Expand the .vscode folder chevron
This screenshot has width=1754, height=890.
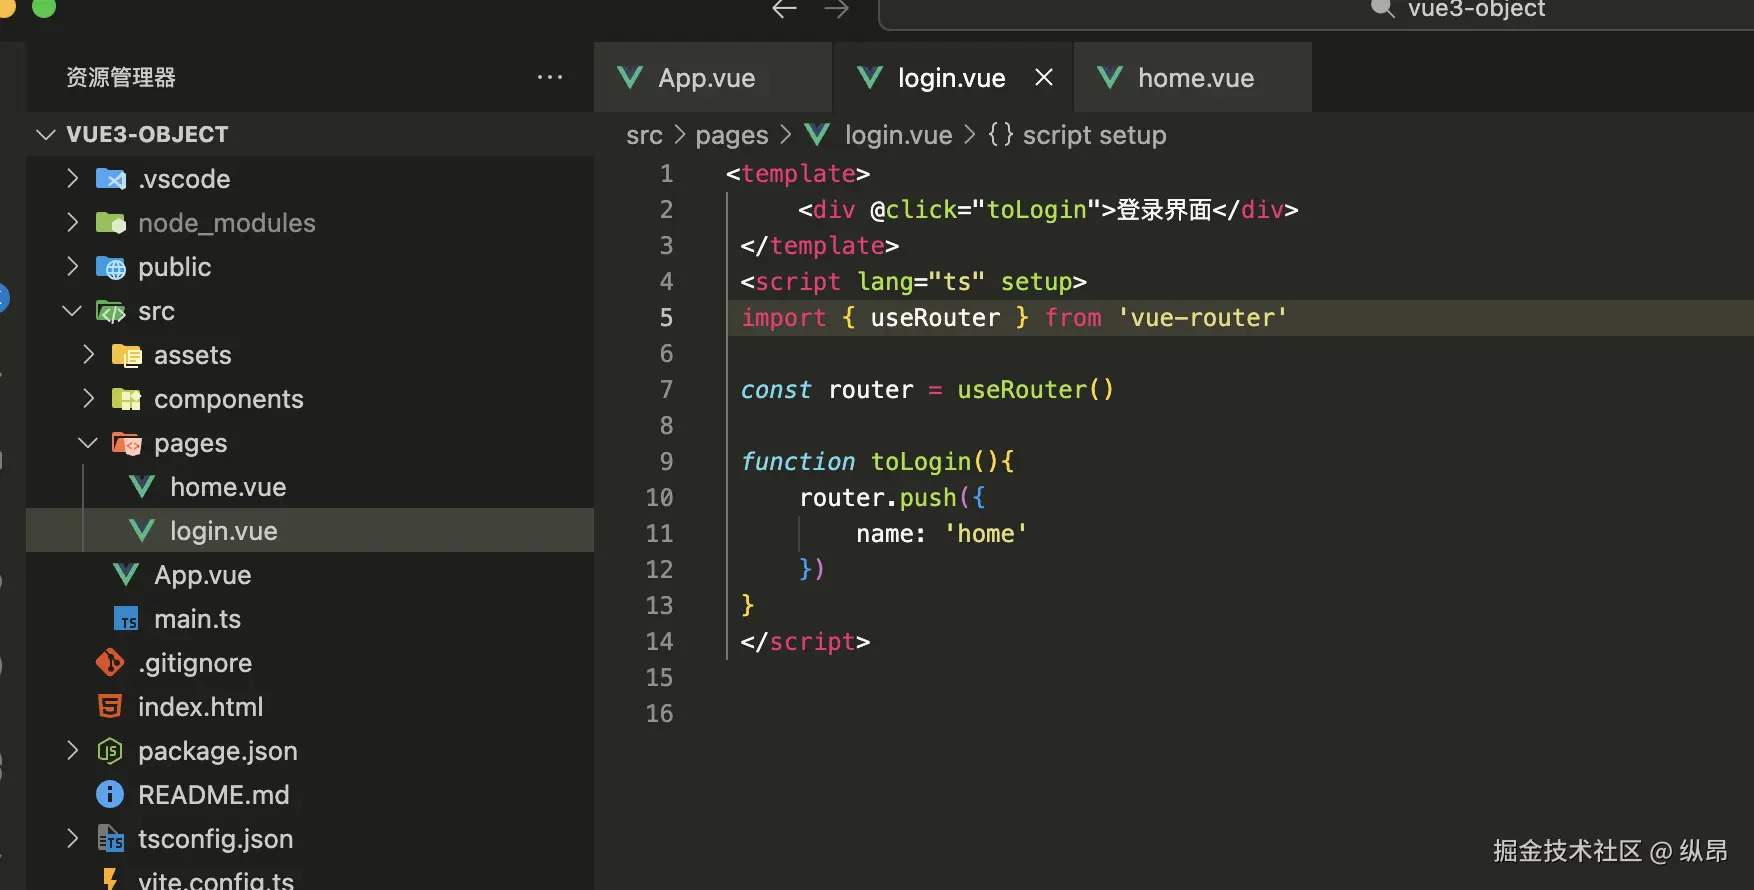pos(72,179)
